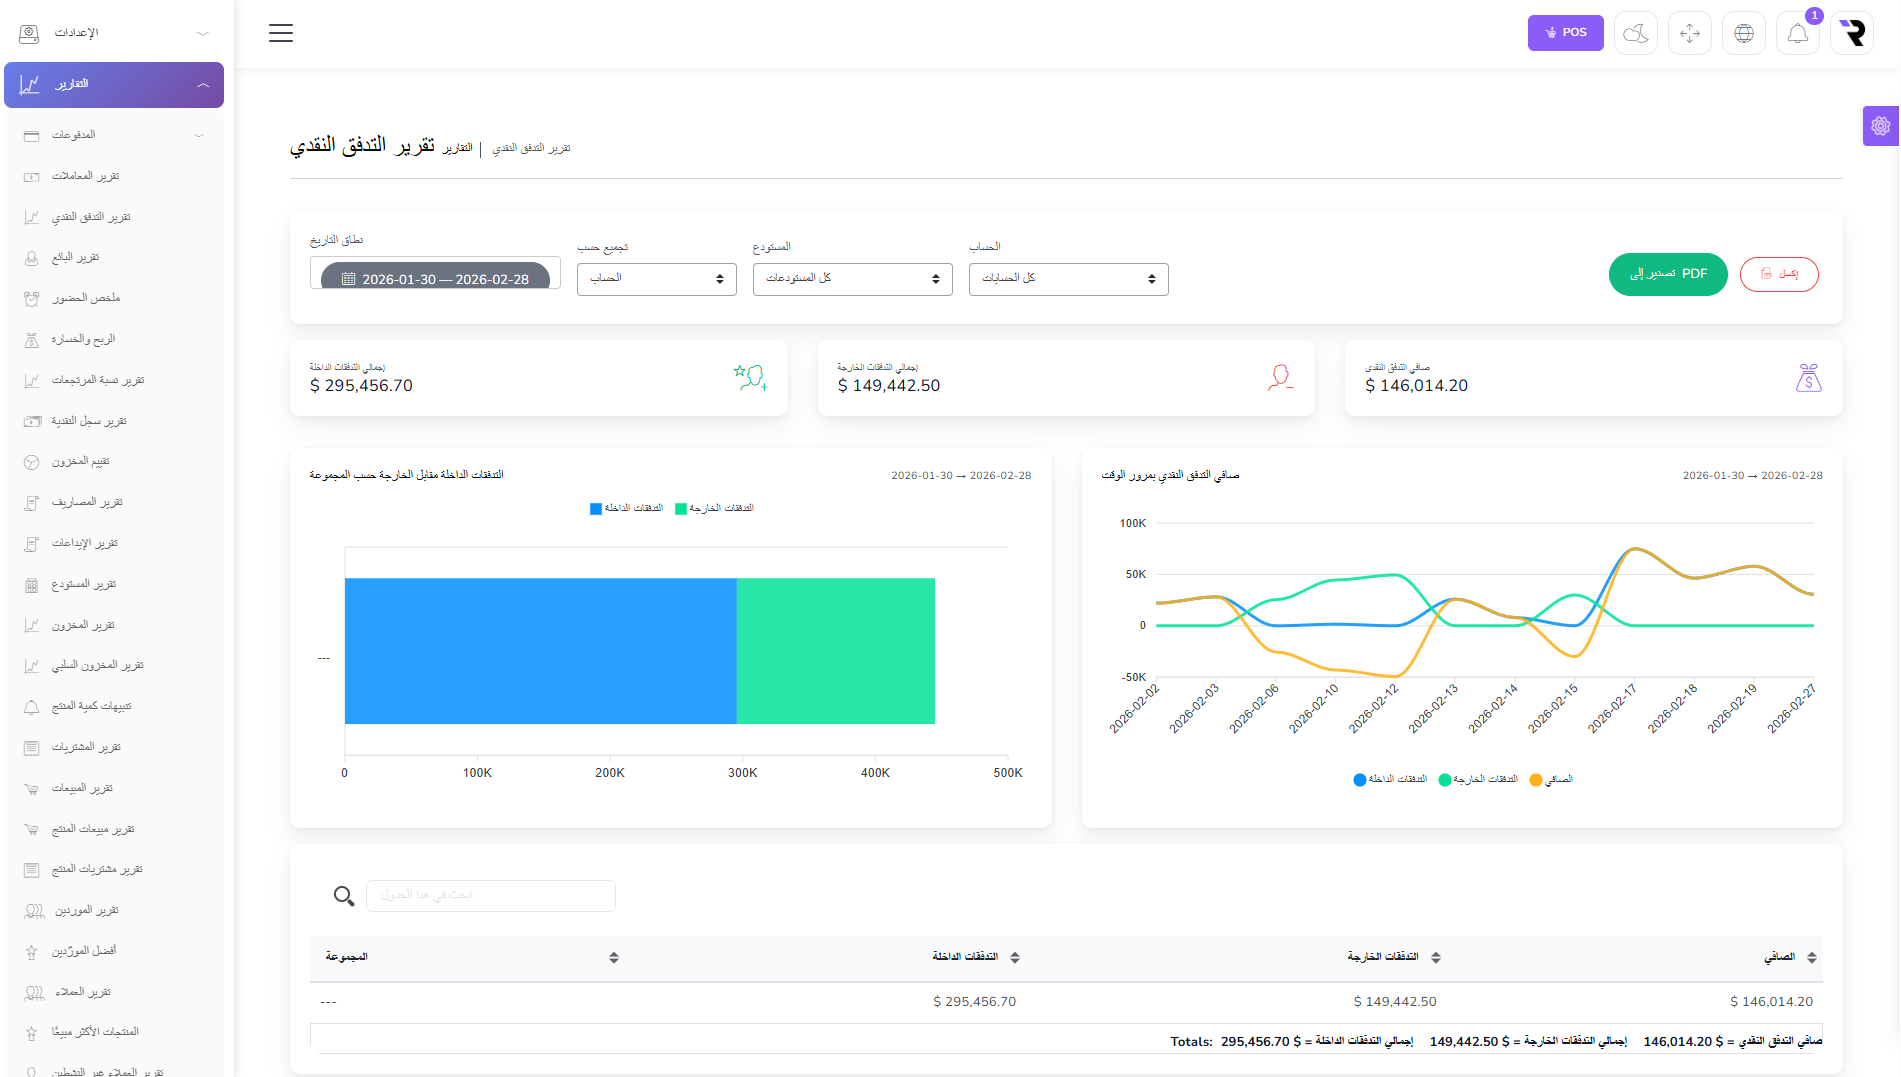Click the cloud icon in top bar
The width and height of the screenshot is (1901, 1077).
coord(1635,33)
